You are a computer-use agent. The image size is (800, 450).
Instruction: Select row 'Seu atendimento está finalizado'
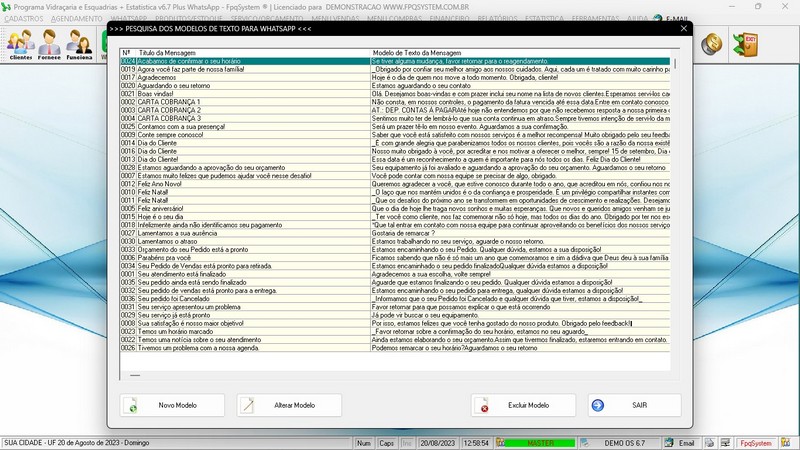[395, 274]
